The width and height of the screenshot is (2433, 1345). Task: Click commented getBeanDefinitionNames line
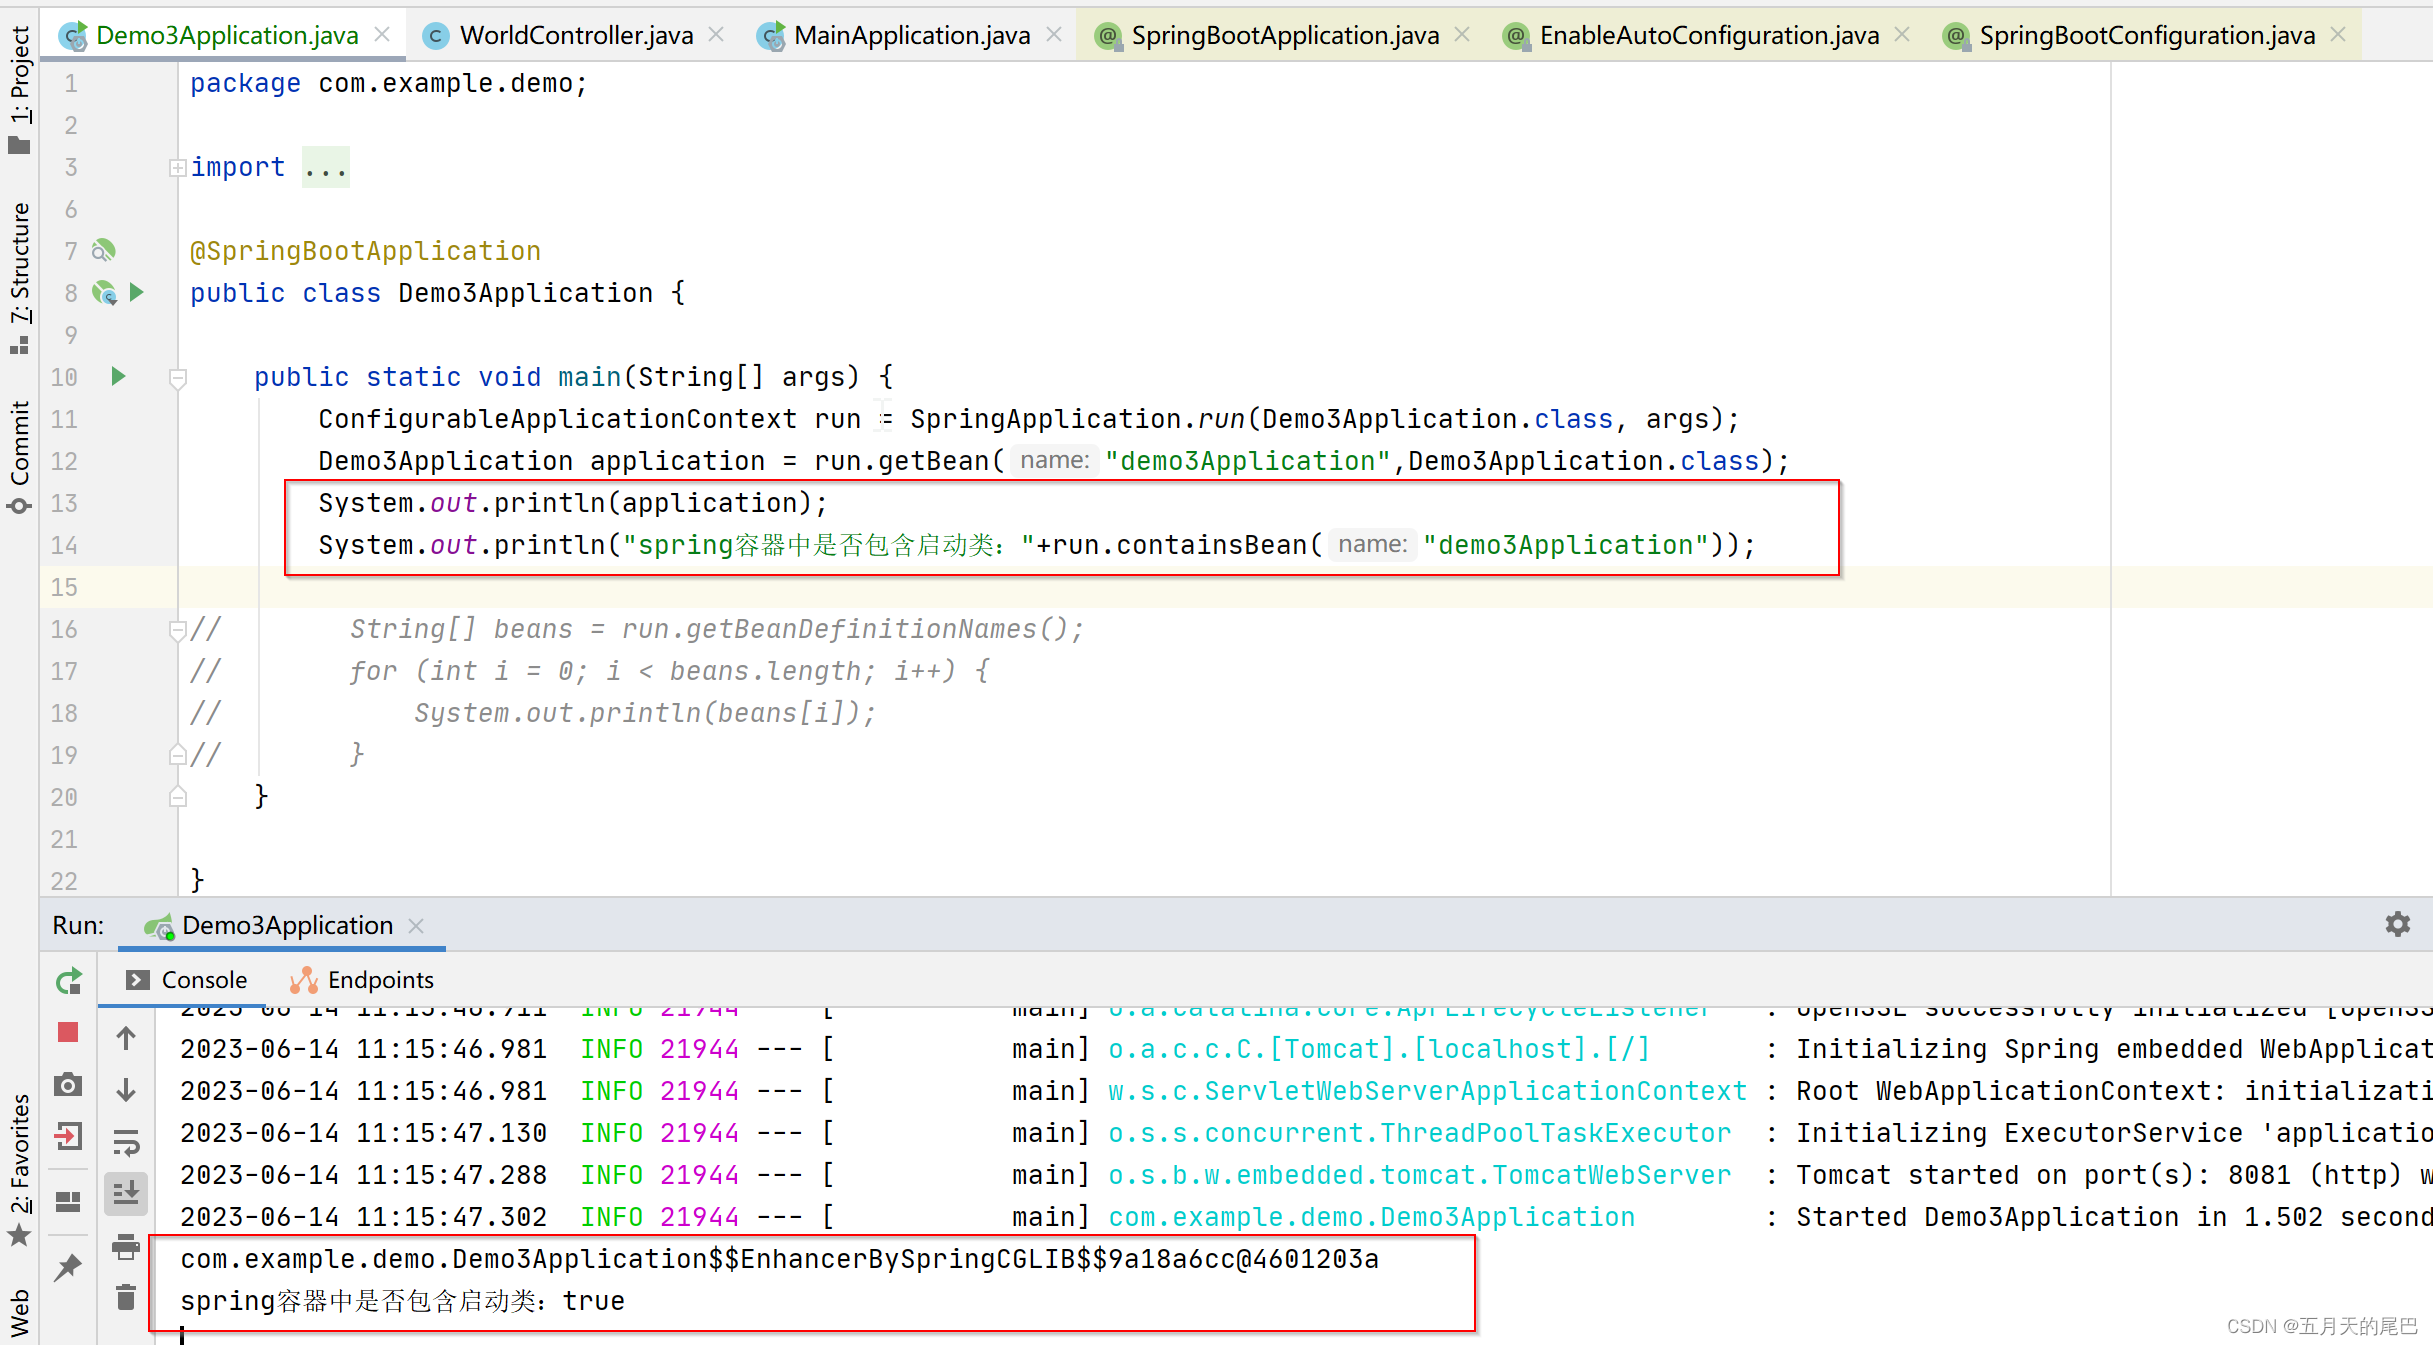click(x=717, y=629)
